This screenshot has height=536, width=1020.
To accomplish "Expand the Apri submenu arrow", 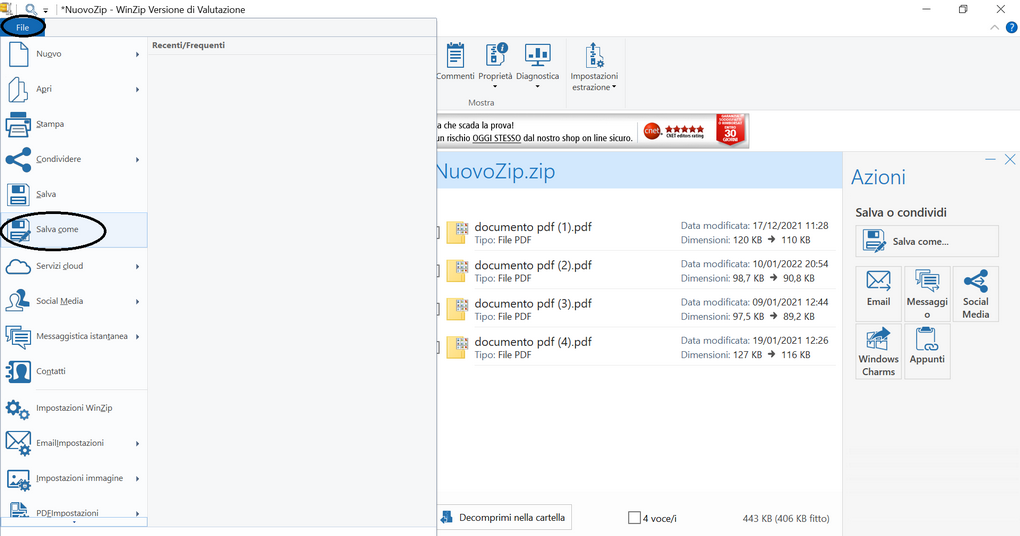I will (137, 90).
